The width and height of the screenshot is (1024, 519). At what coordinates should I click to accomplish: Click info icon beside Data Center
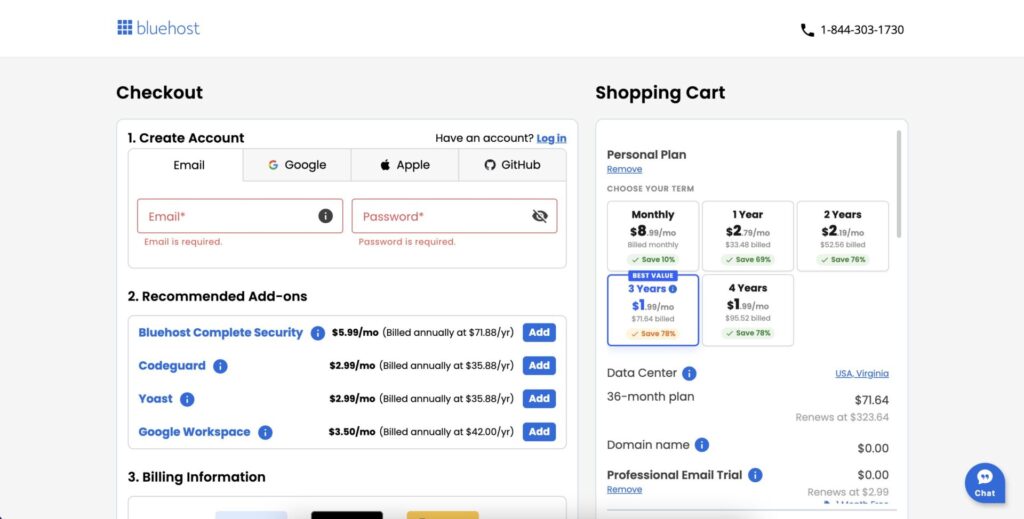tap(689, 373)
